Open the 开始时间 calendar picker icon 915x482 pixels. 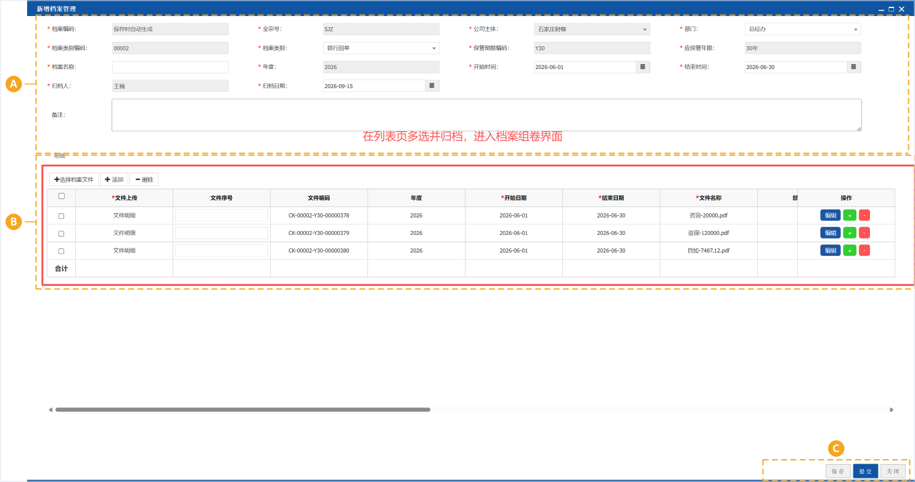pyautogui.click(x=642, y=67)
